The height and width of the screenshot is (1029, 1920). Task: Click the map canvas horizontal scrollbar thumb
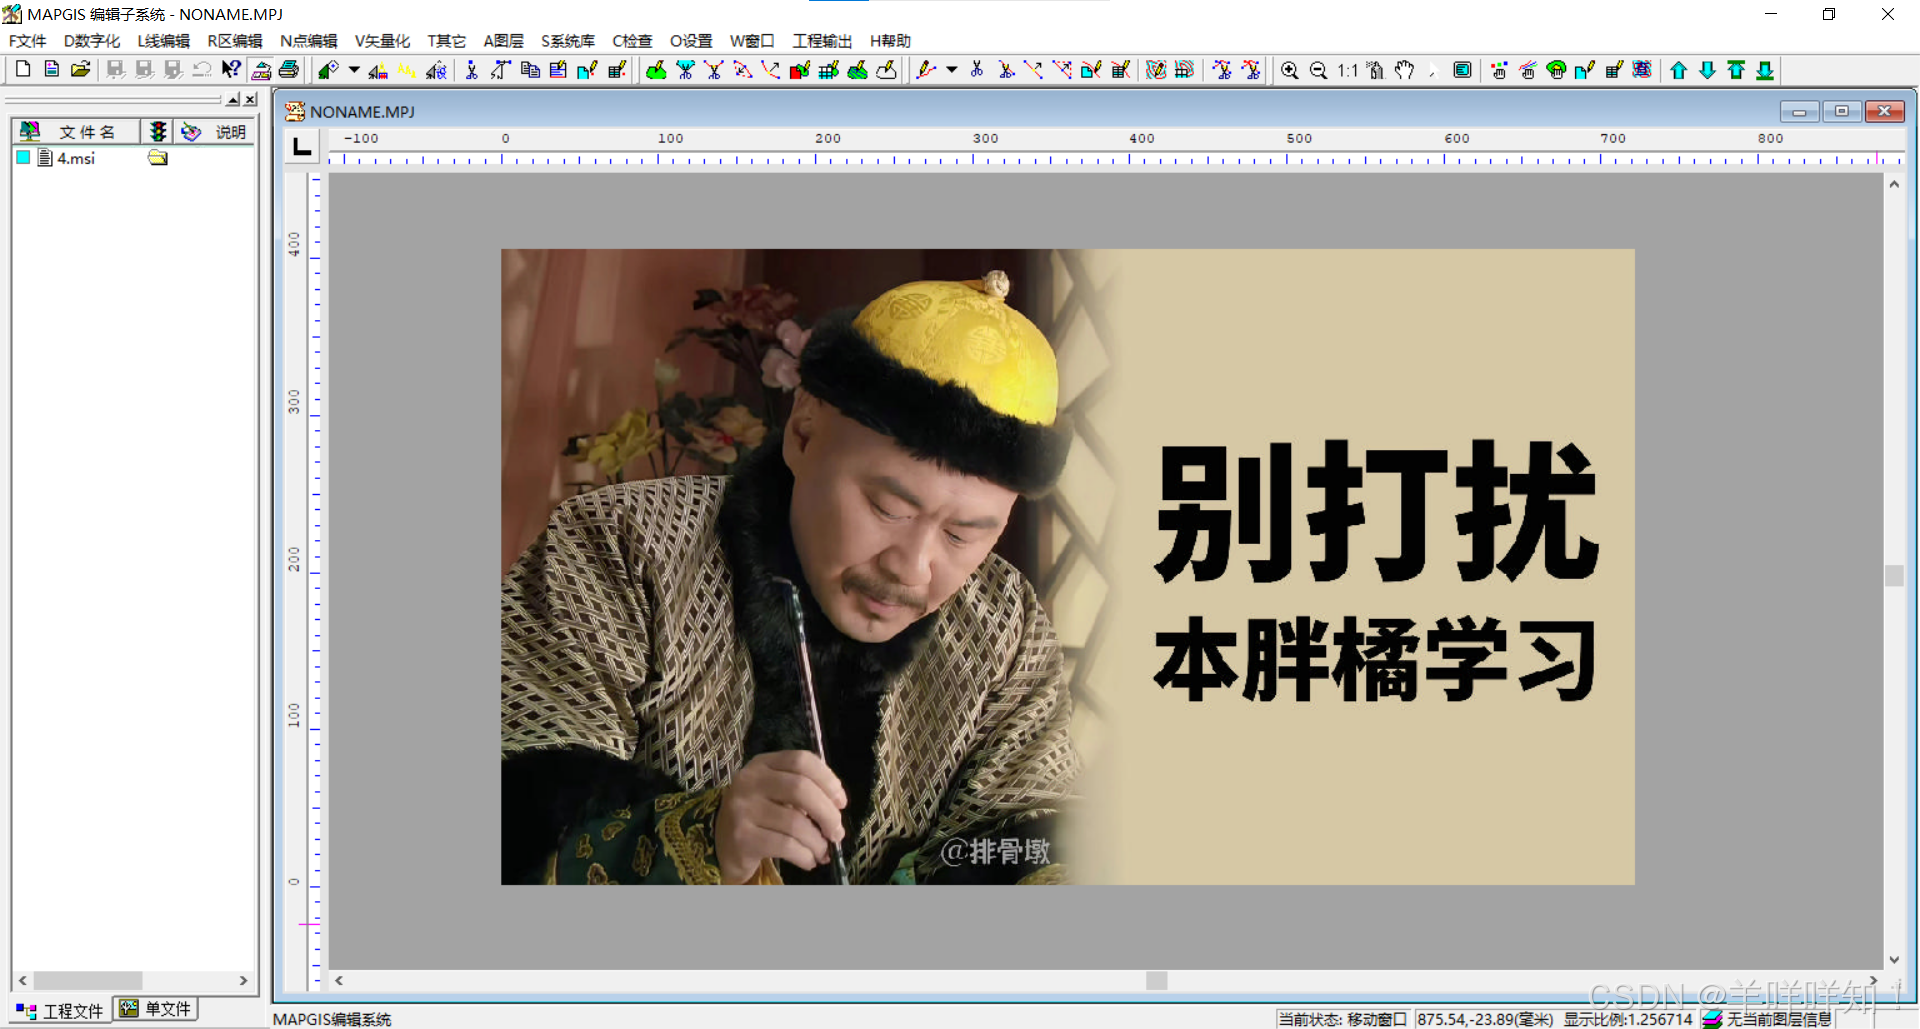click(1157, 980)
